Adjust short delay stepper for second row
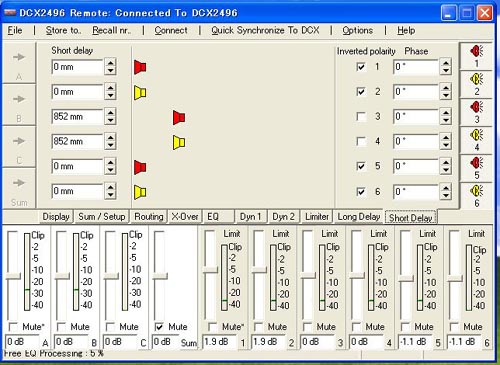 click(110, 92)
